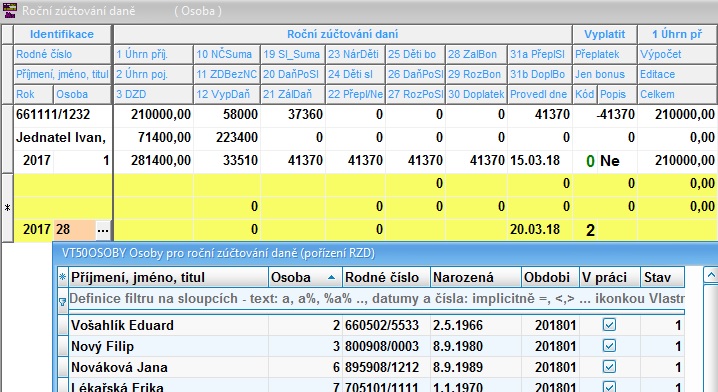Click the Popis column header
718x392 pixels.
point(617,94)
